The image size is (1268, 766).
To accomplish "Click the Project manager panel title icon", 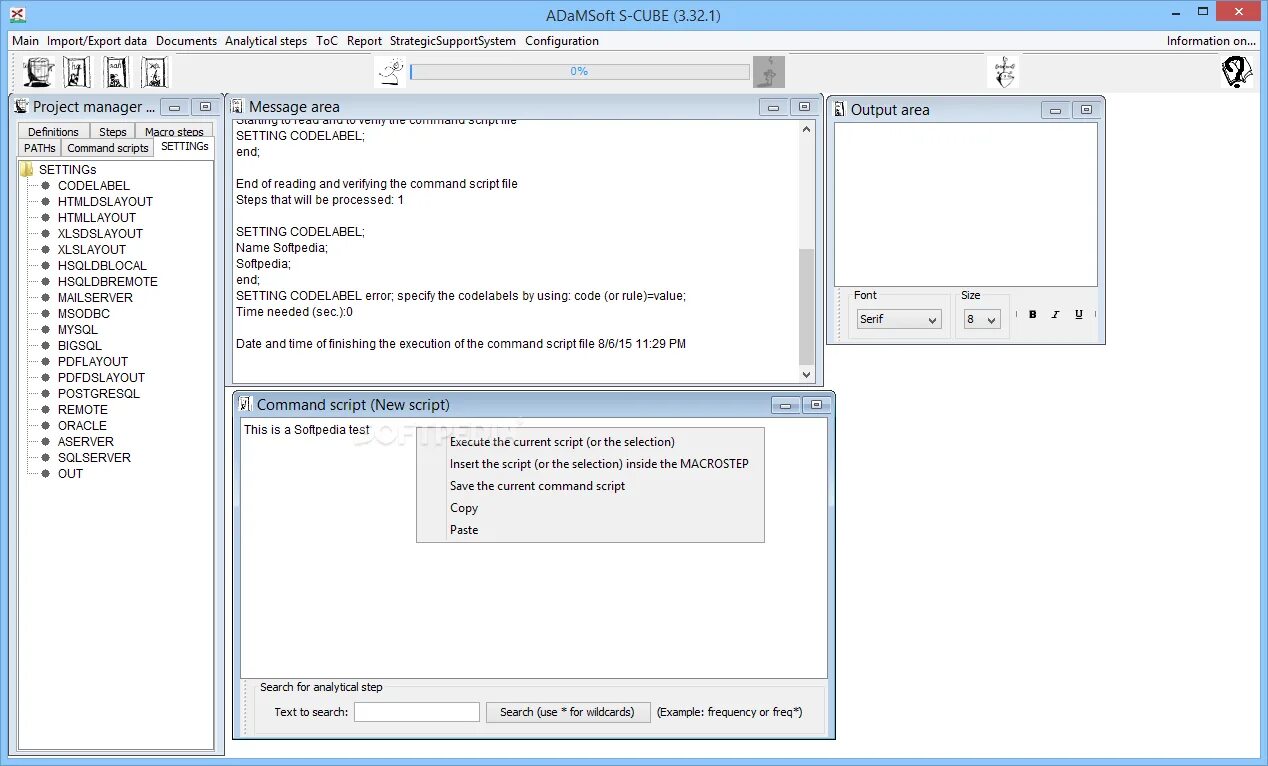I will click(x=22, y=106).
